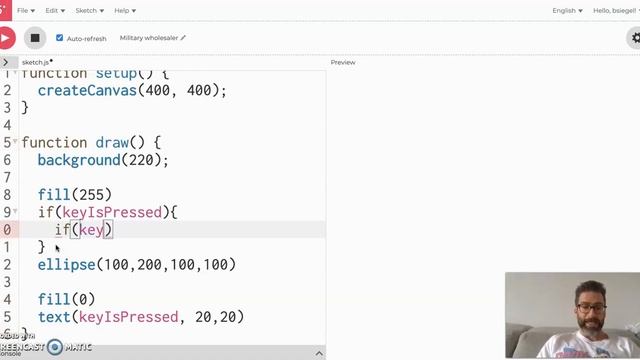Image resolution: width=640 pixels, height=360 pixels.
Task: Collapse the if keyIsPressed fold arrow
Action: coord(15,211)
